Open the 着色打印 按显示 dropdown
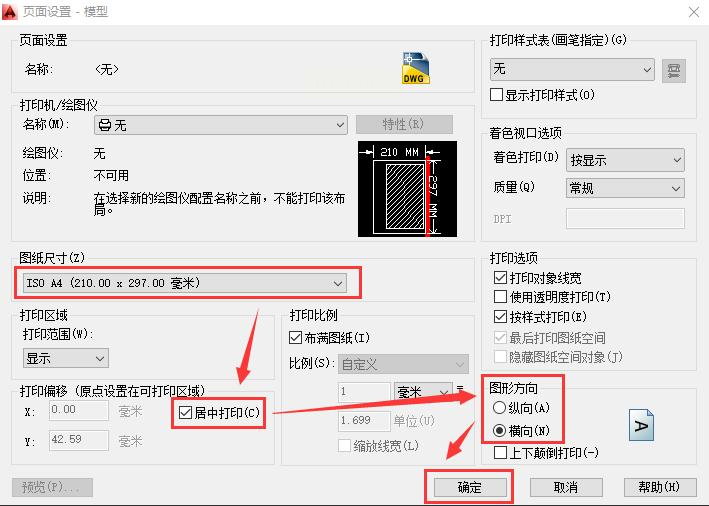Image resolution: width=709 pixels, height=506 pixels. point(625,160)
